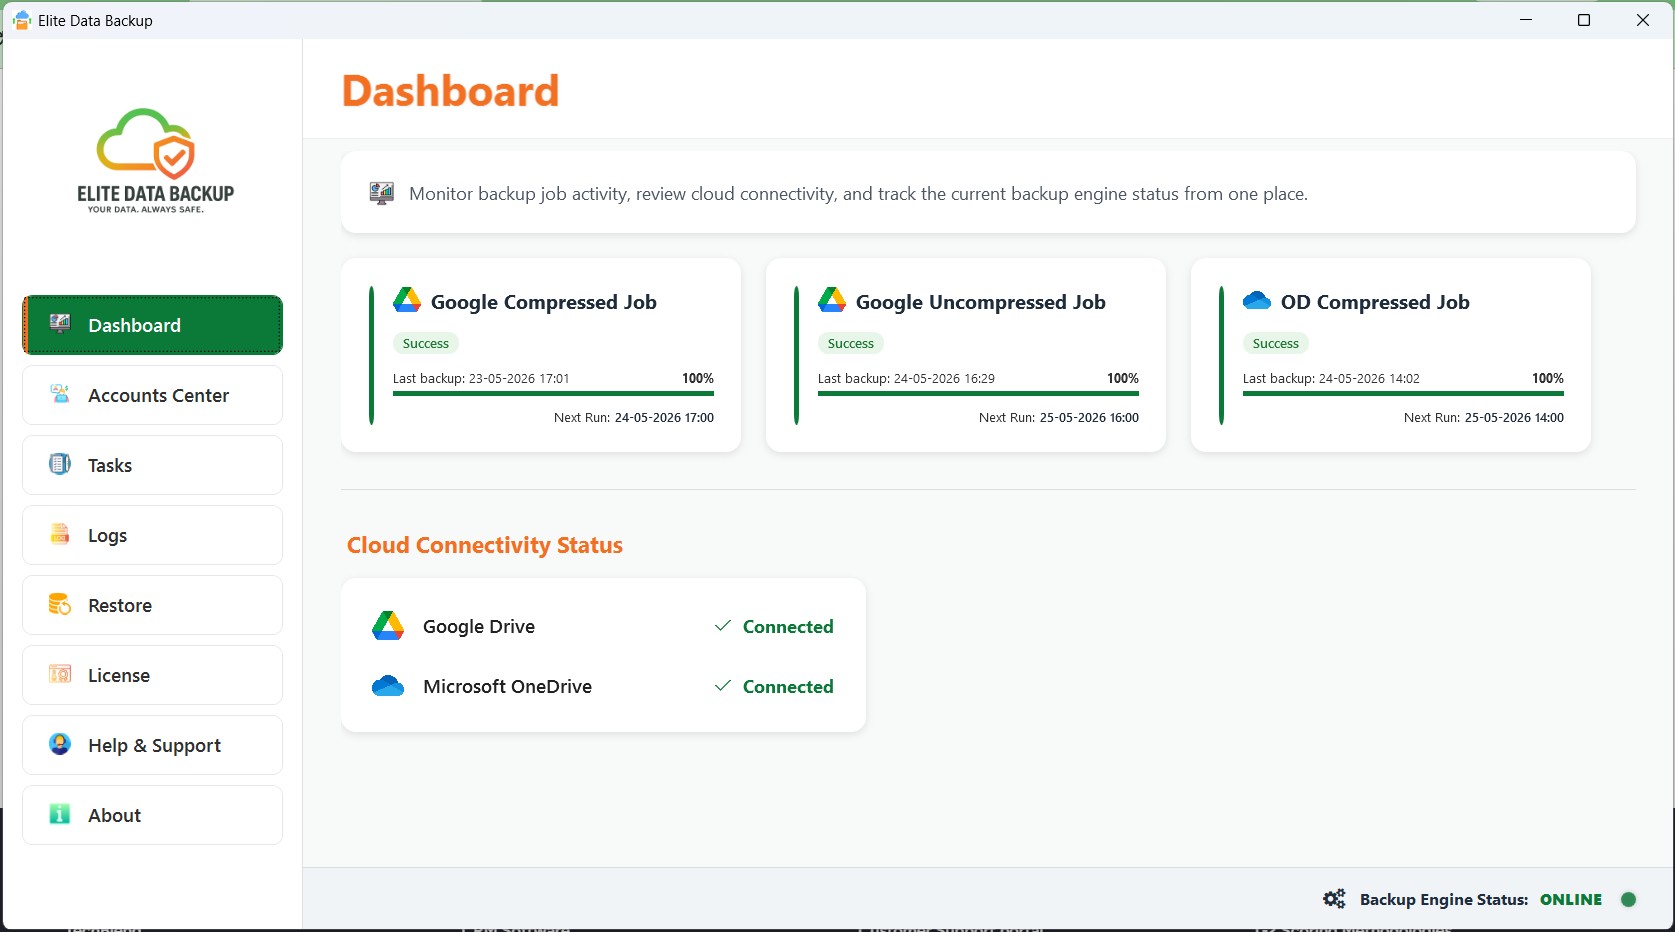
Task: Click the monitor icon in the info banner
Action: [x=381, y=193]
